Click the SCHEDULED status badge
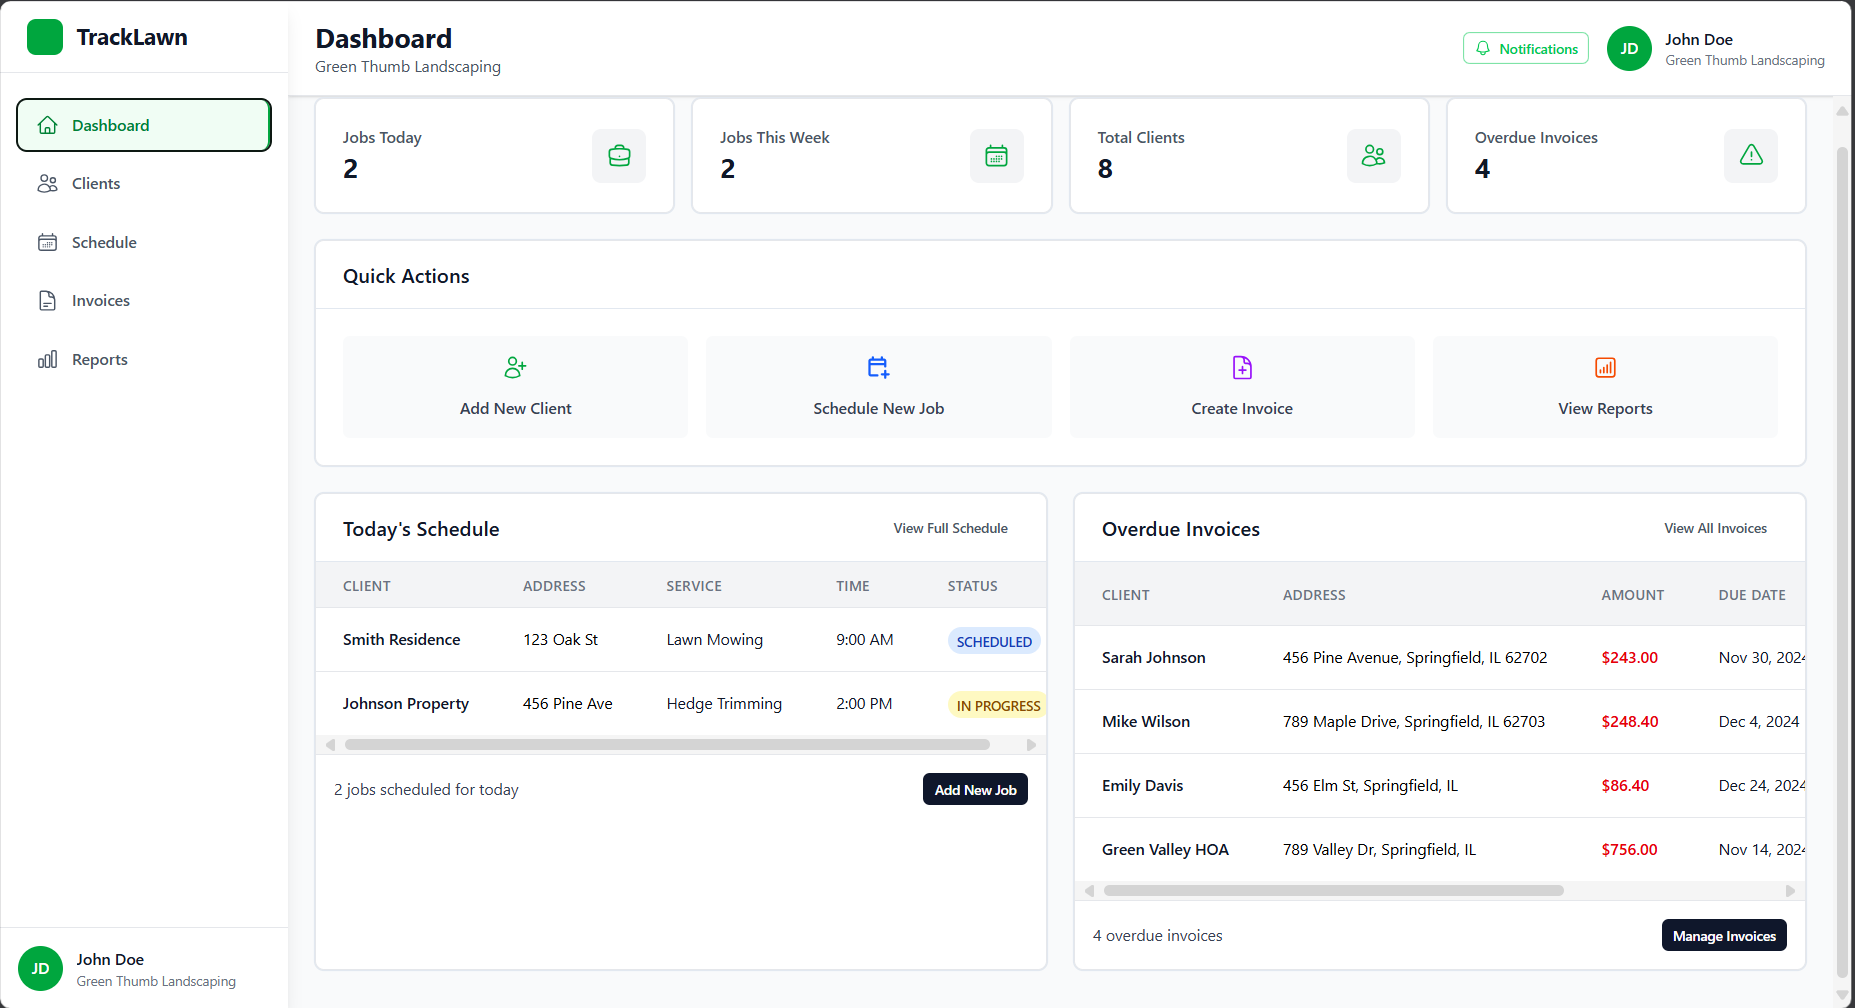 coord(993,641)
